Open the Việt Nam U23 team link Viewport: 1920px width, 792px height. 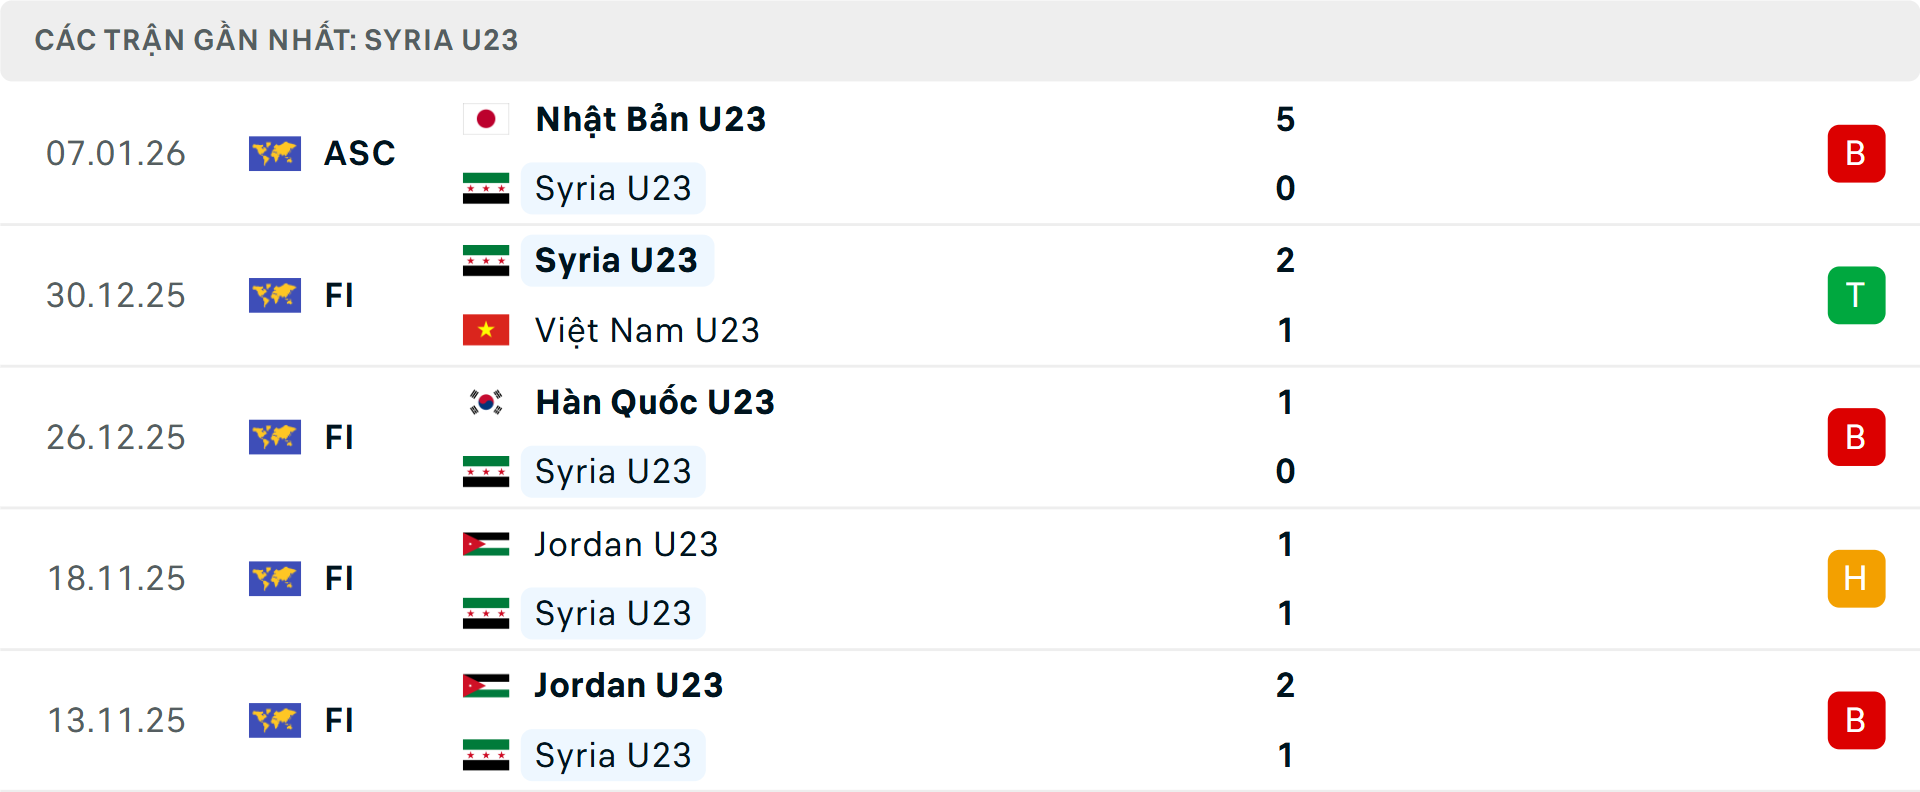[647, 330]
